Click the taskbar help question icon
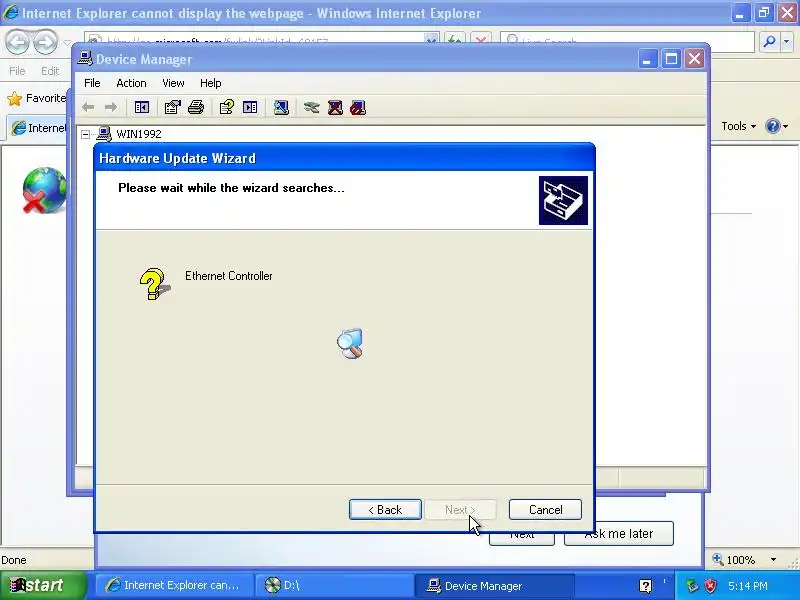 (645, 586)
